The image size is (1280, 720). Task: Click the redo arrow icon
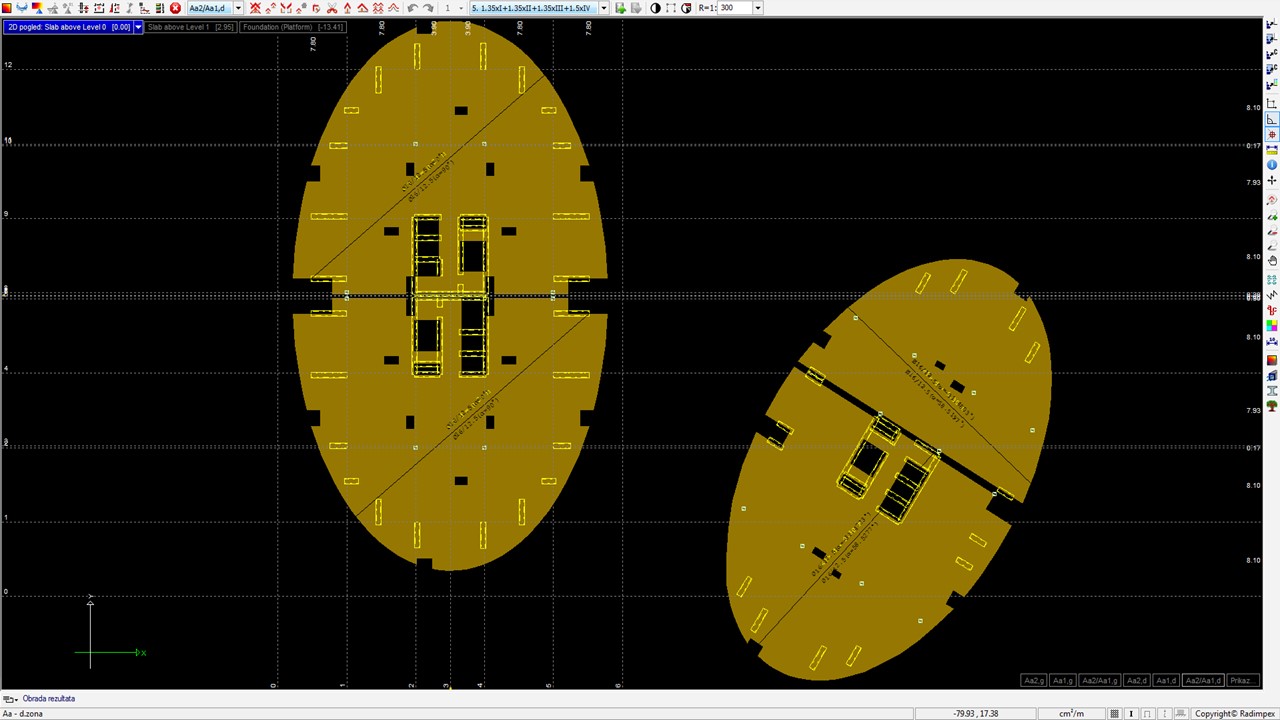[x=428, y=8]
